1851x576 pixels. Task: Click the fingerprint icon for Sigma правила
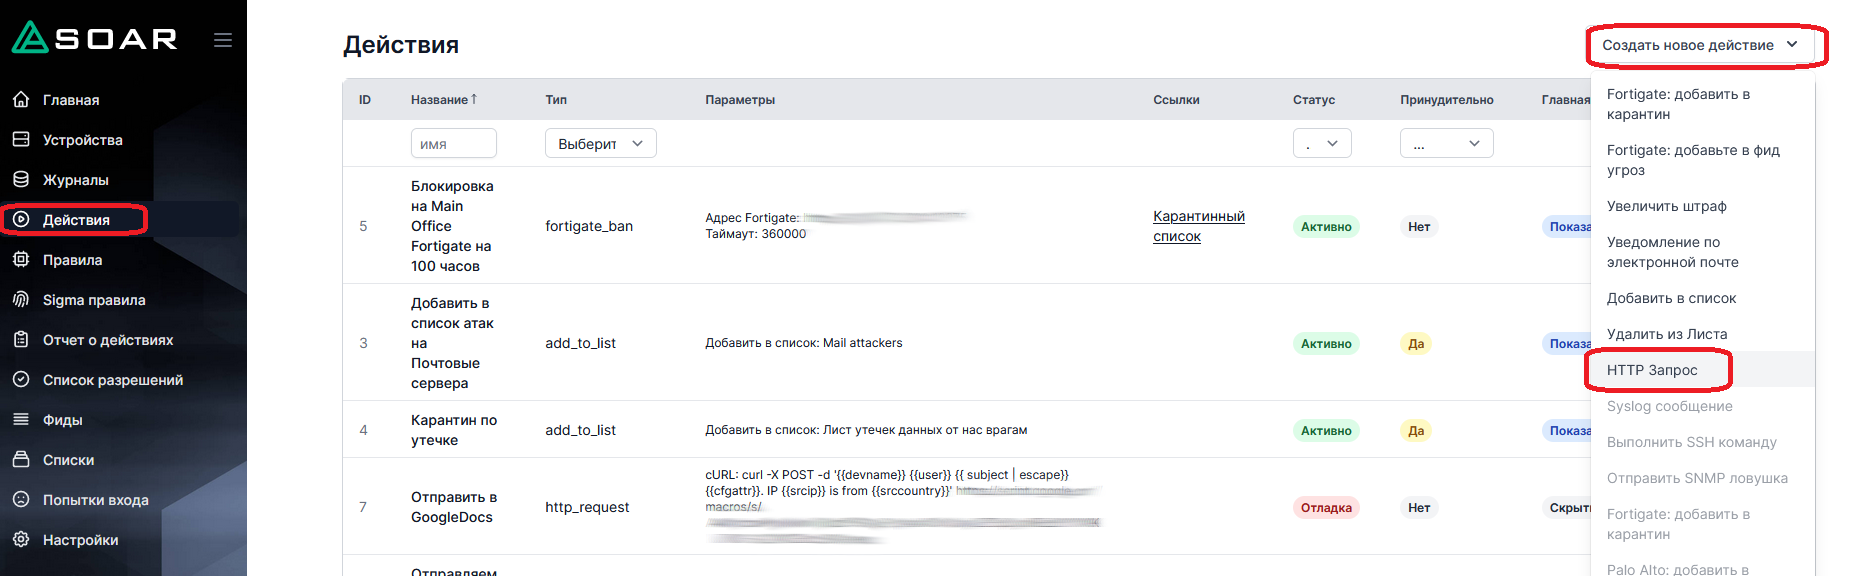21,300
